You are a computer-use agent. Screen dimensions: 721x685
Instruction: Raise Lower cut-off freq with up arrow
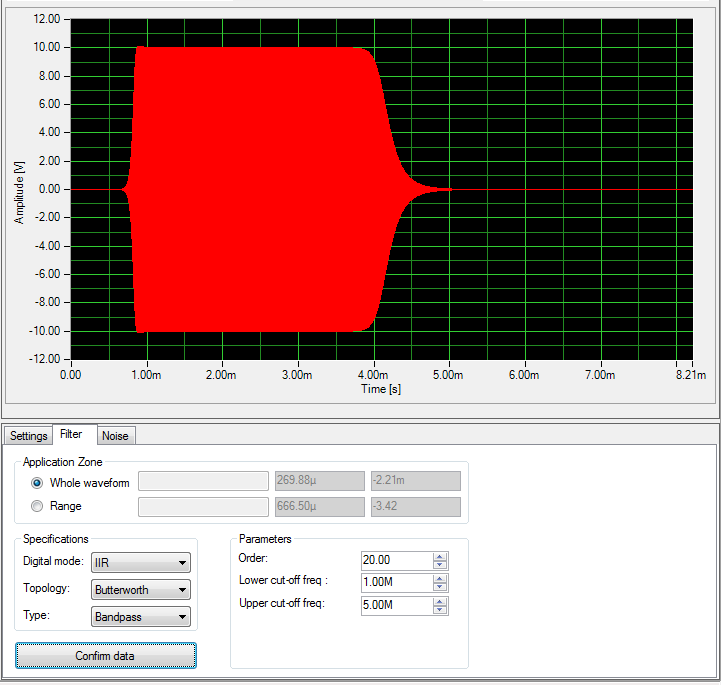point(440,579)
